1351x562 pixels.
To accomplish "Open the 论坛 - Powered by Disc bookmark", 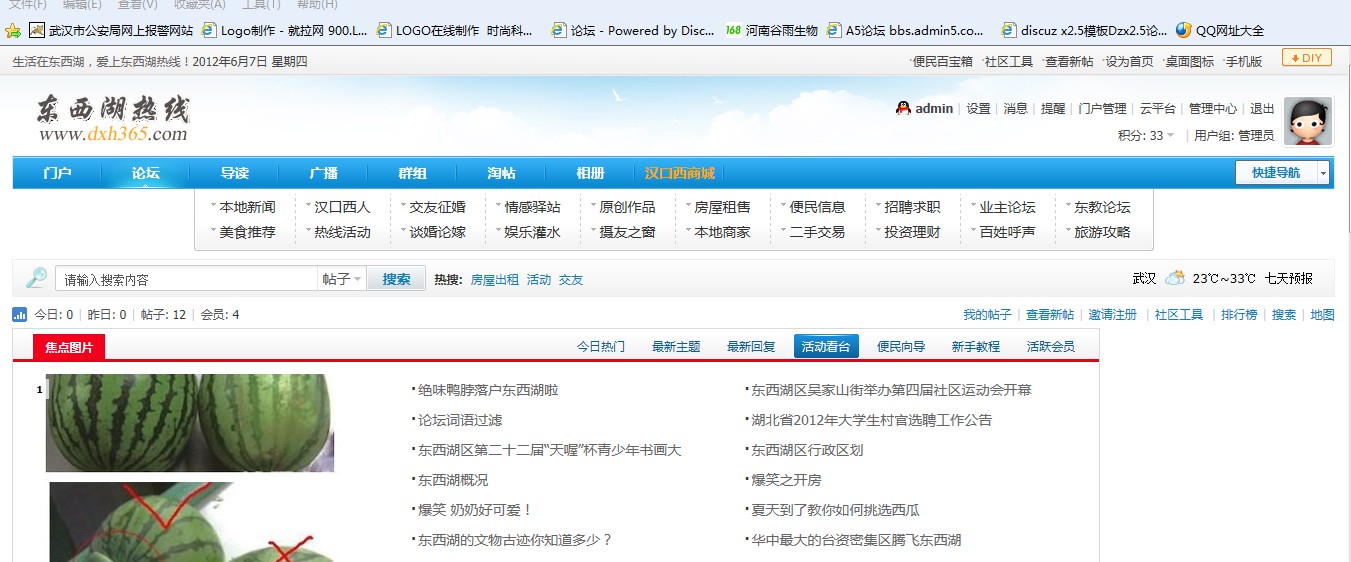I will [x=634, y=30].
